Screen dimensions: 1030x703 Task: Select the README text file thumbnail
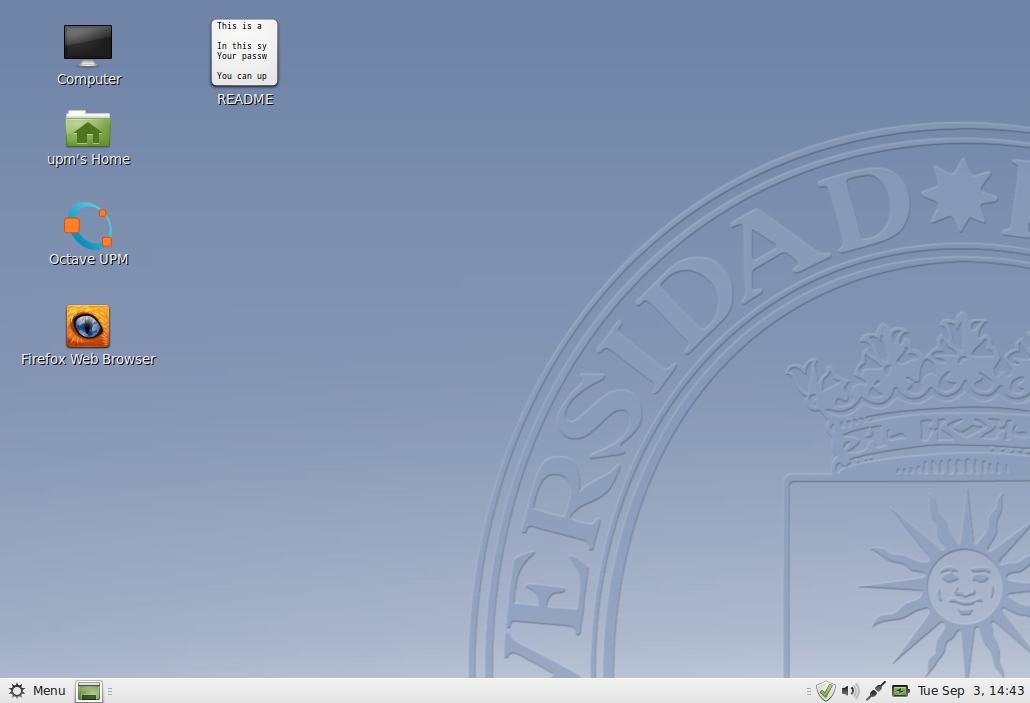pos(244,52)
